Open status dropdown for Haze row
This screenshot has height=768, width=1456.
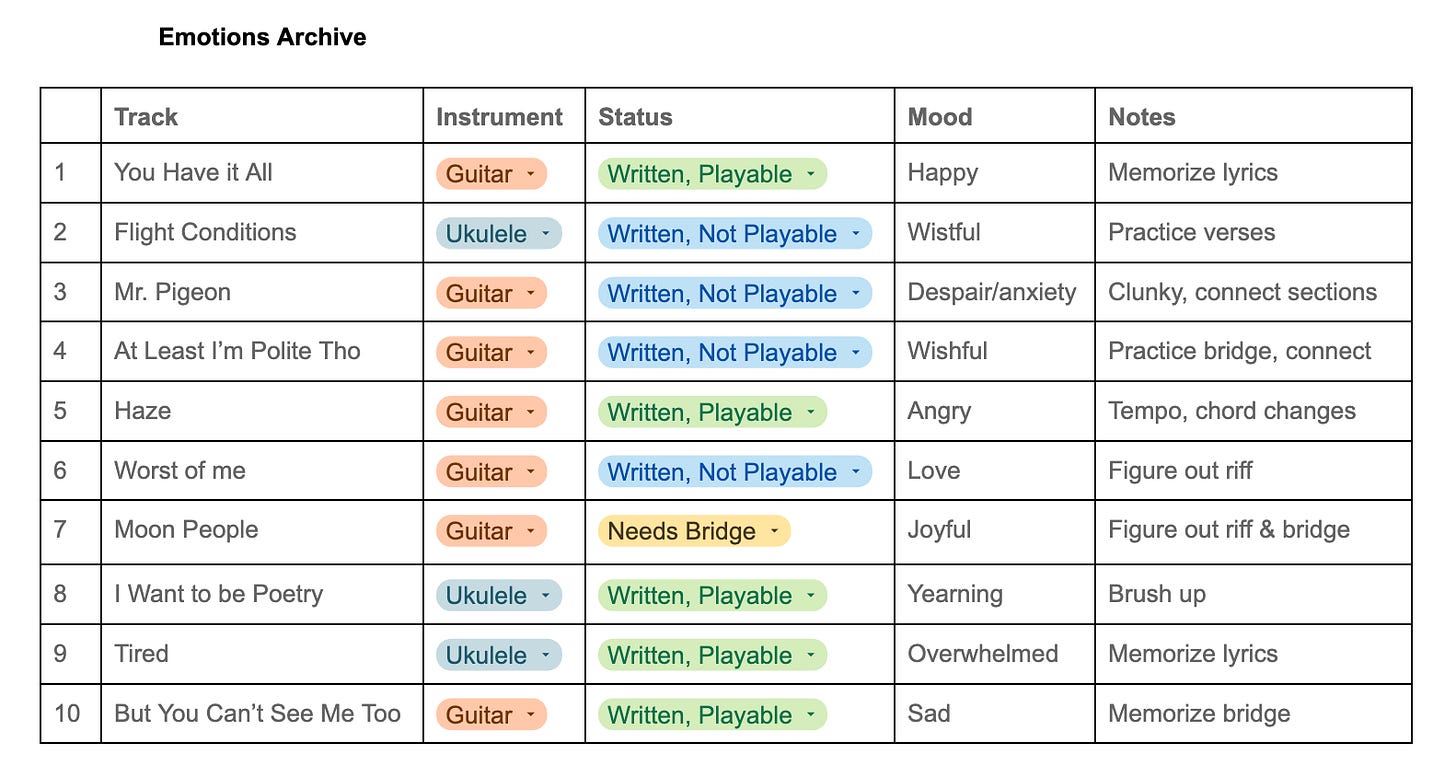(712, 412)
